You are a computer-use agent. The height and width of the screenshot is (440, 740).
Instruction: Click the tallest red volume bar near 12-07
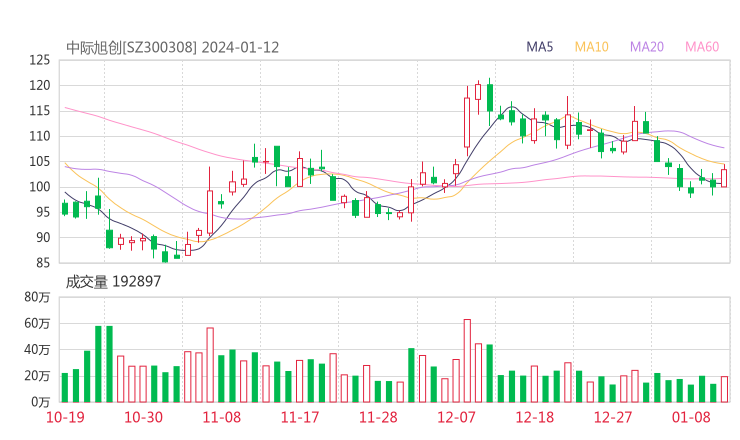coord(467,361)
